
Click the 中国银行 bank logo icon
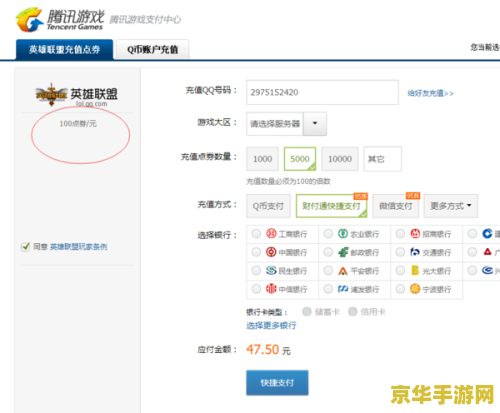(271, 252)
